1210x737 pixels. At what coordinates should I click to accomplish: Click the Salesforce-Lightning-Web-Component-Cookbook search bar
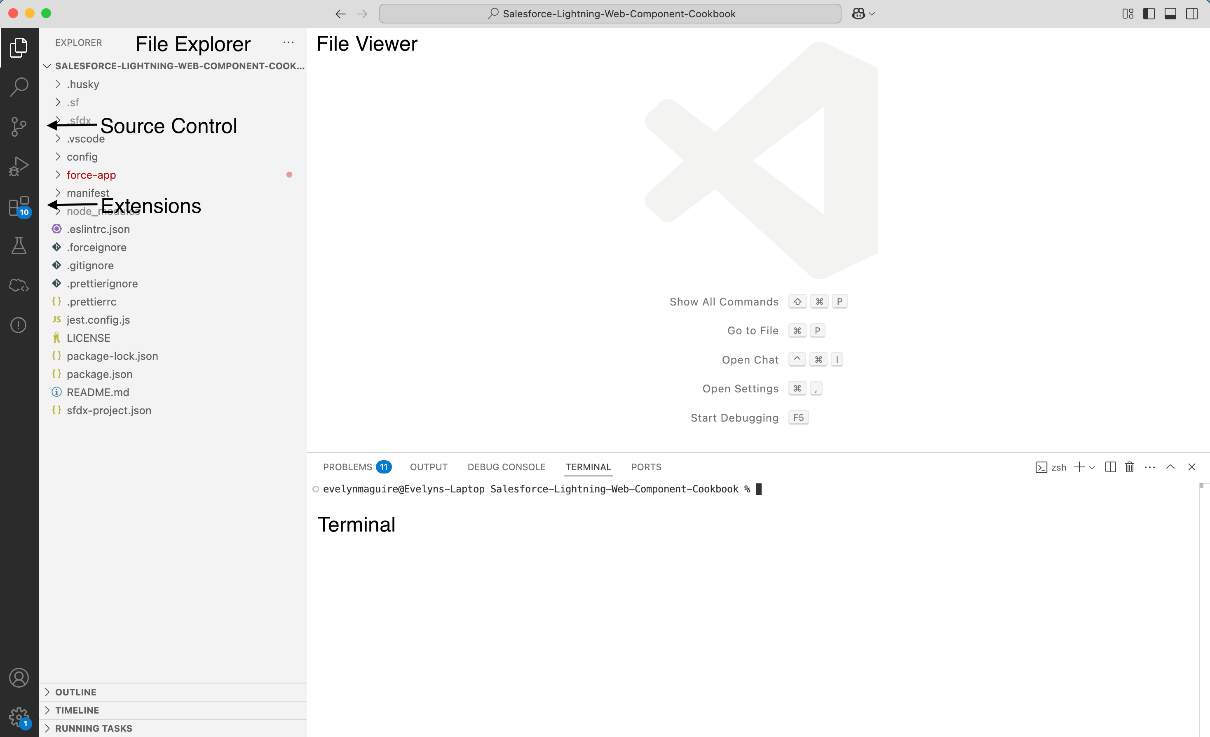[616, 13]
